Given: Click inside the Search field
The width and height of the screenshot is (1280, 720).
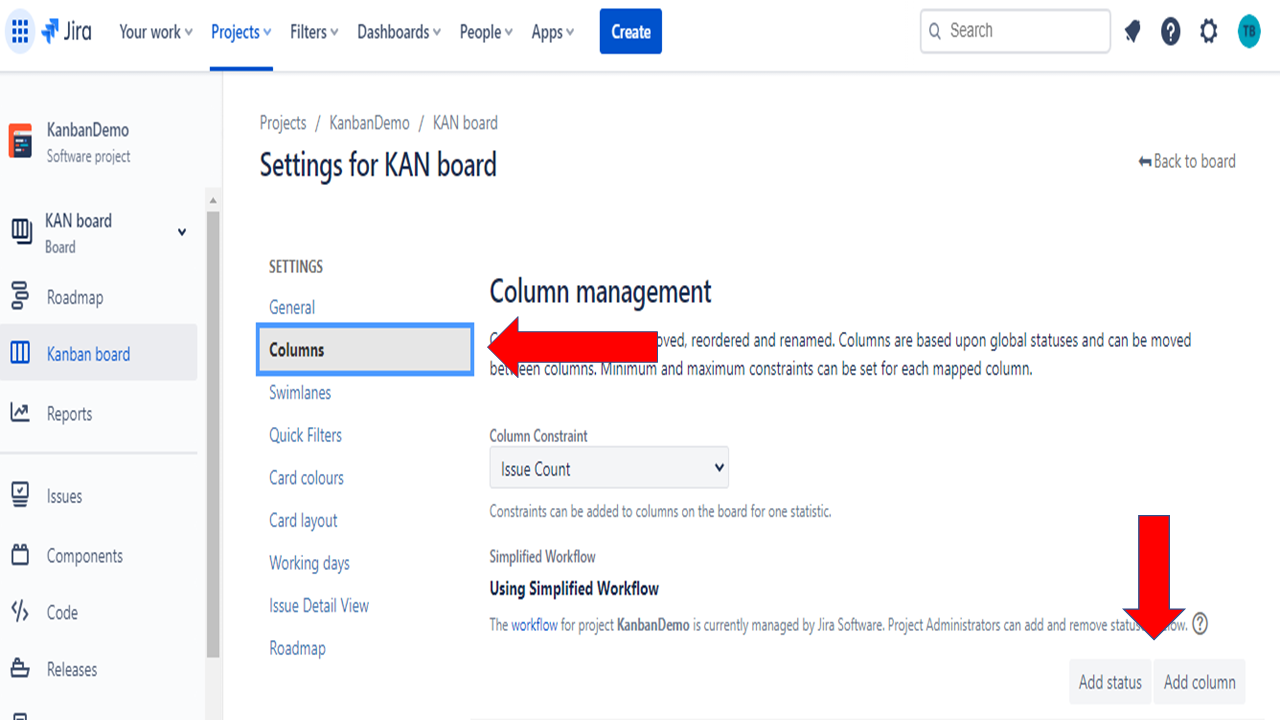Looking at the screenshot, I should 1014,31.
